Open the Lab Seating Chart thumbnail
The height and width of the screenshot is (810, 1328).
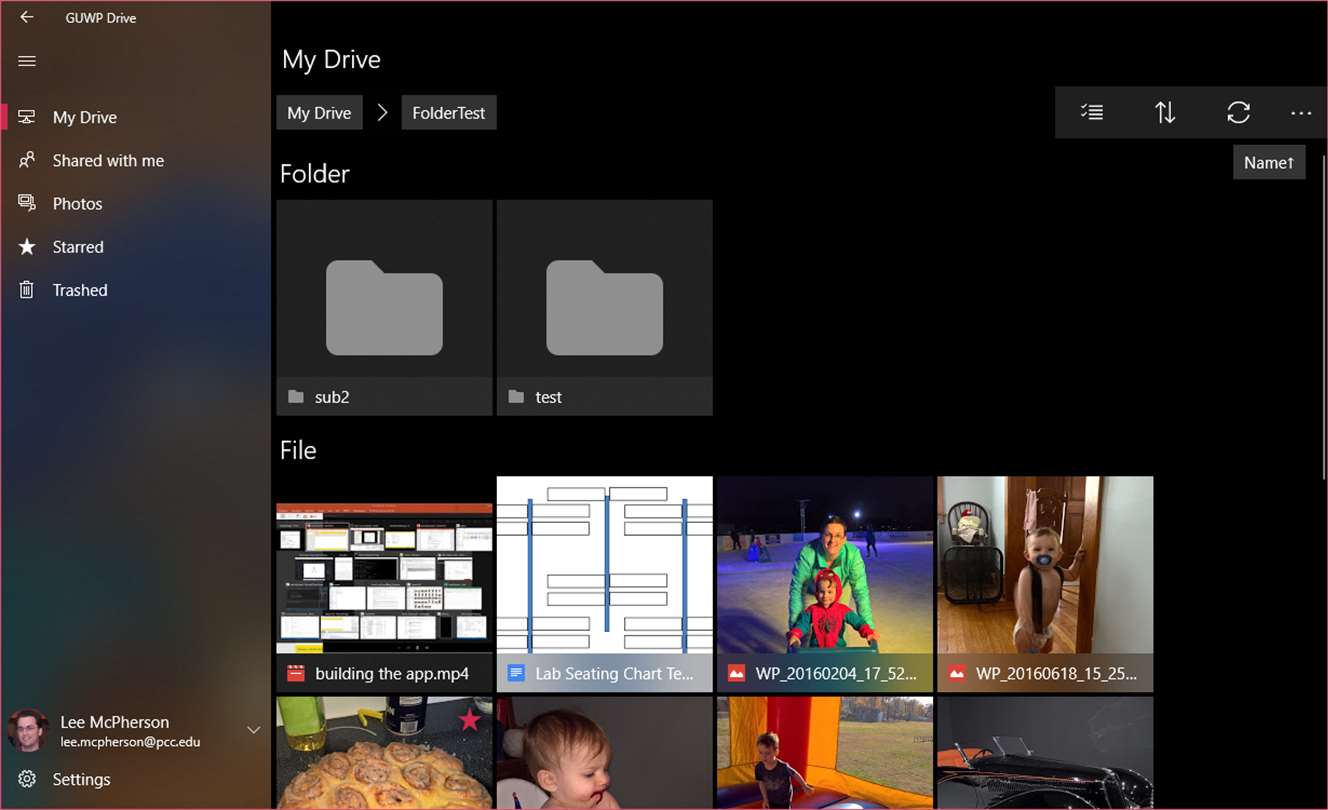point(605,584)
